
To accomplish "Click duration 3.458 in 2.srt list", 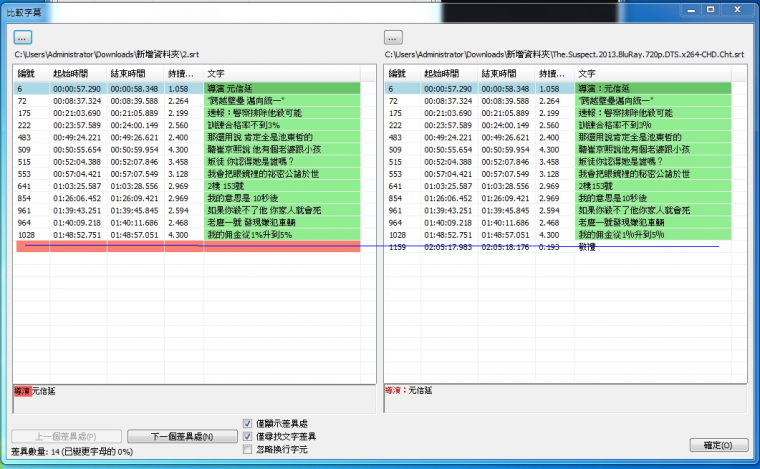I will [x=178, y=161].
